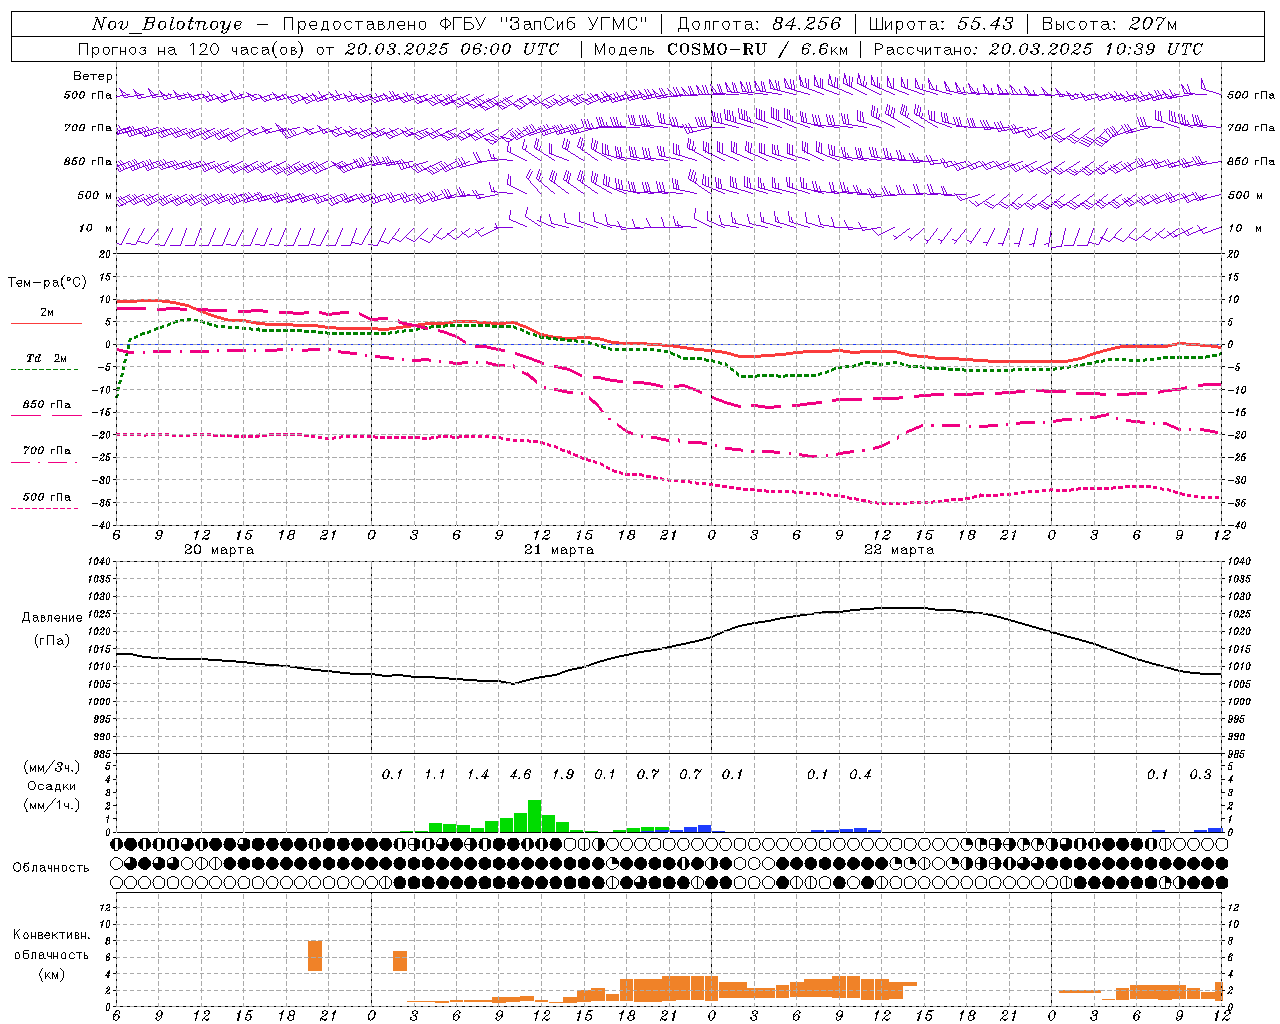This screenshot has height=1024, width=1280.
Task: Click the Давление pressure panel label
Action: tap(52, 618)
